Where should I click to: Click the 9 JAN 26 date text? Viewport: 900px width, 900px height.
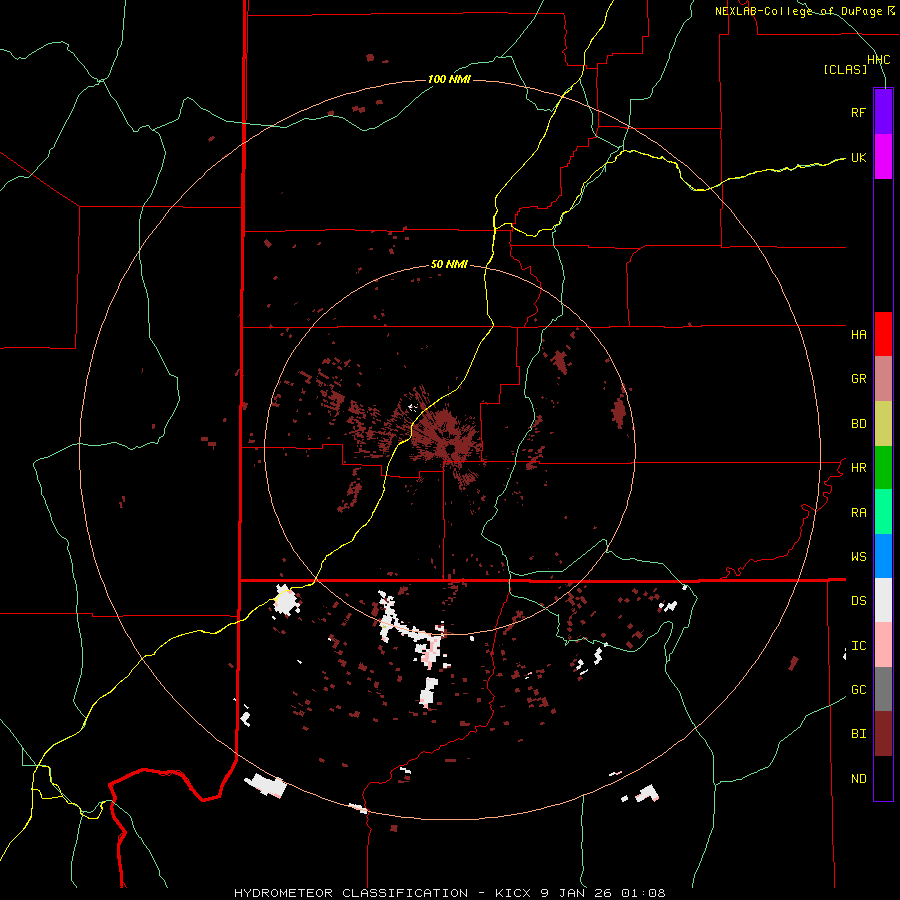click(x=576, y=893)
